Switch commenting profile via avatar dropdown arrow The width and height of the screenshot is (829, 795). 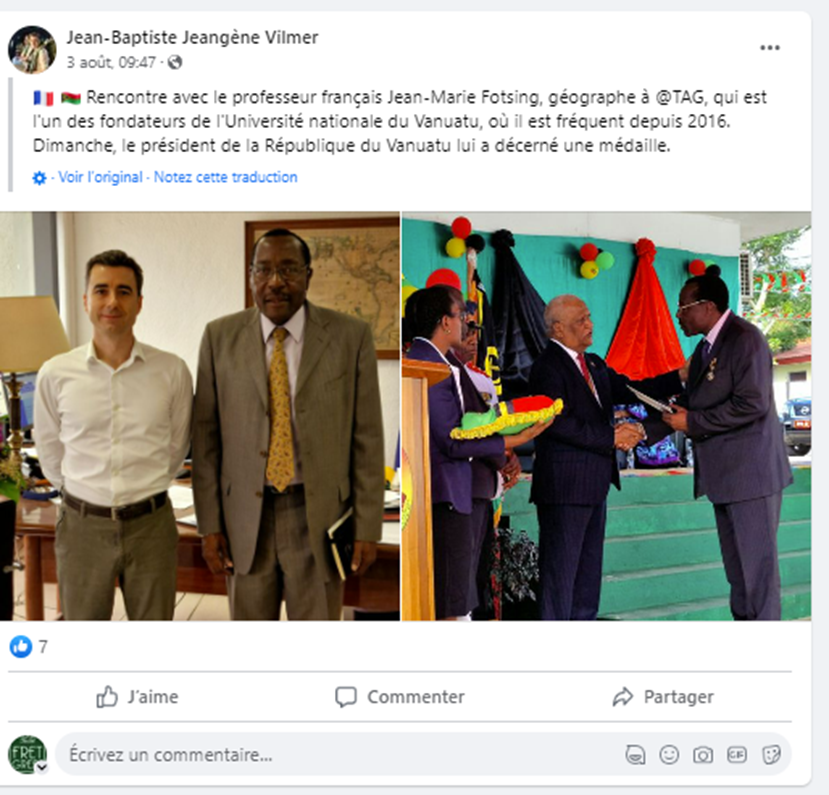42,768
